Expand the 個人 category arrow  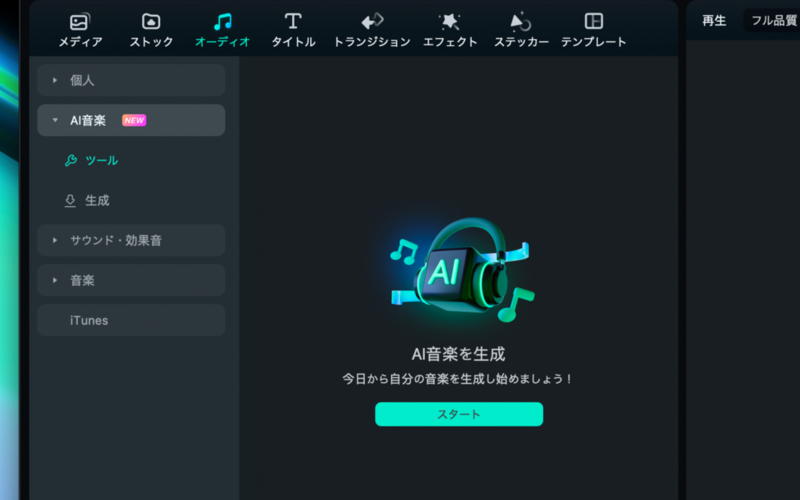click(x=55, y=80)
